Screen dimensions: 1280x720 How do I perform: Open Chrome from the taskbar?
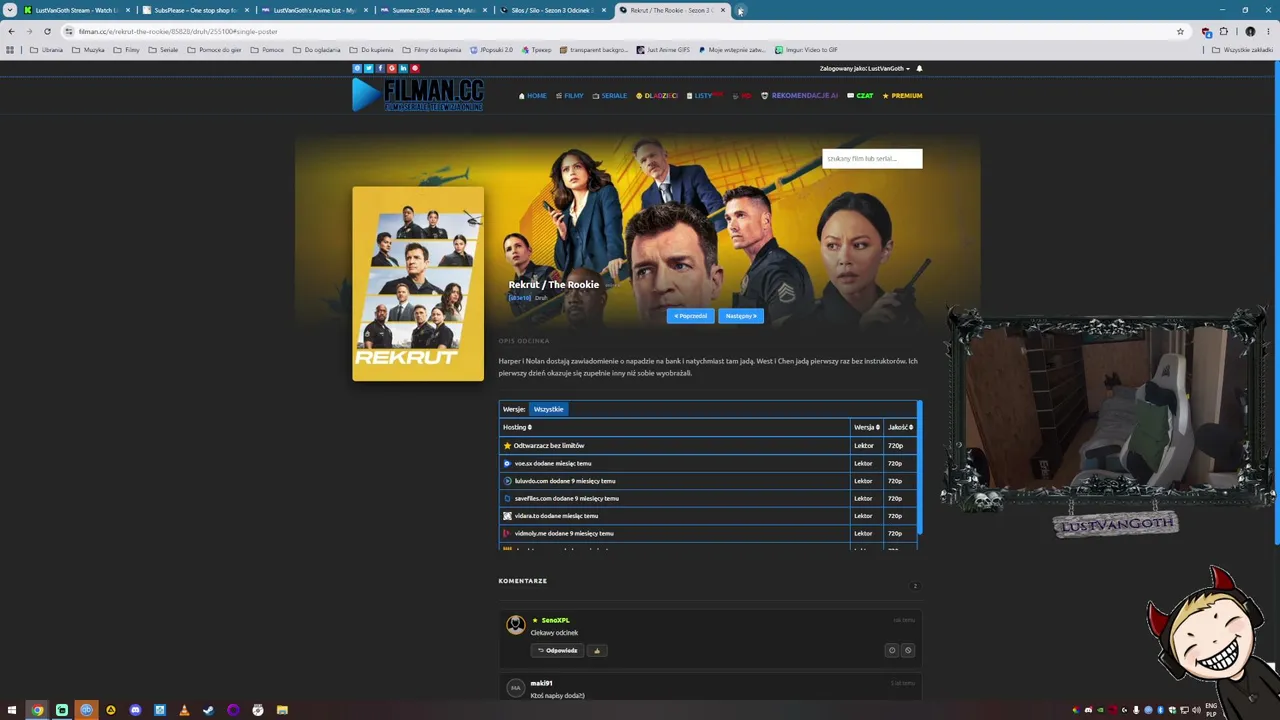click(37, 710)
